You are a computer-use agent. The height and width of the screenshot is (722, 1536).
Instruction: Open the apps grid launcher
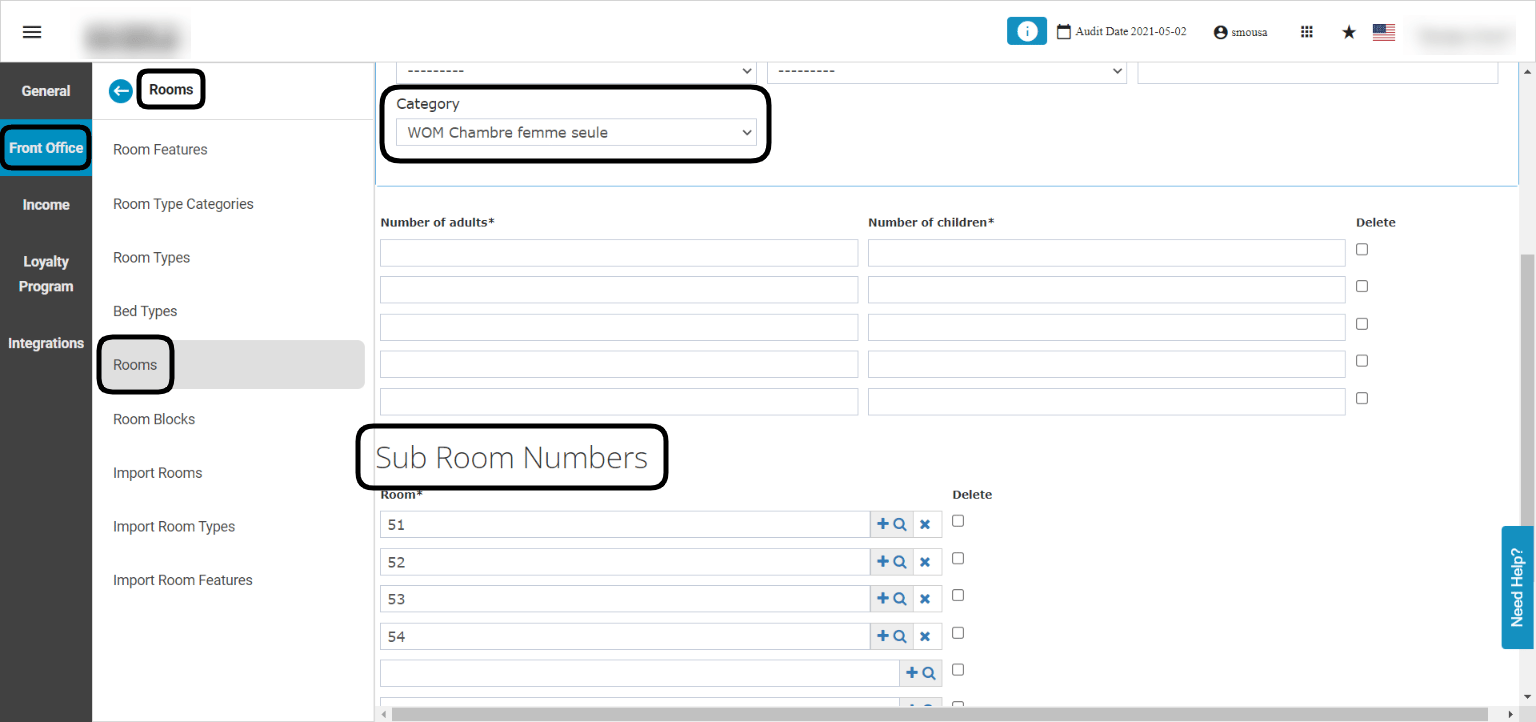(x=1306, y=32)
